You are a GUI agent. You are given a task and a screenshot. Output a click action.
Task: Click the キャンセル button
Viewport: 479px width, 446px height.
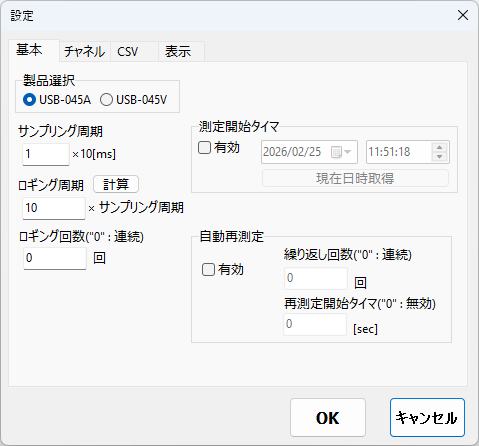tap(427, 418)
